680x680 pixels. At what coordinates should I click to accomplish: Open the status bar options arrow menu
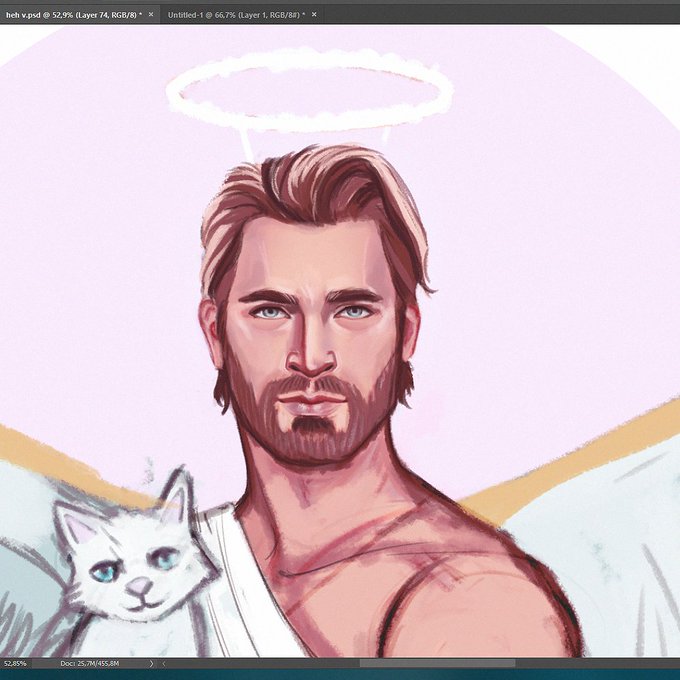click(x=151, y=664)
